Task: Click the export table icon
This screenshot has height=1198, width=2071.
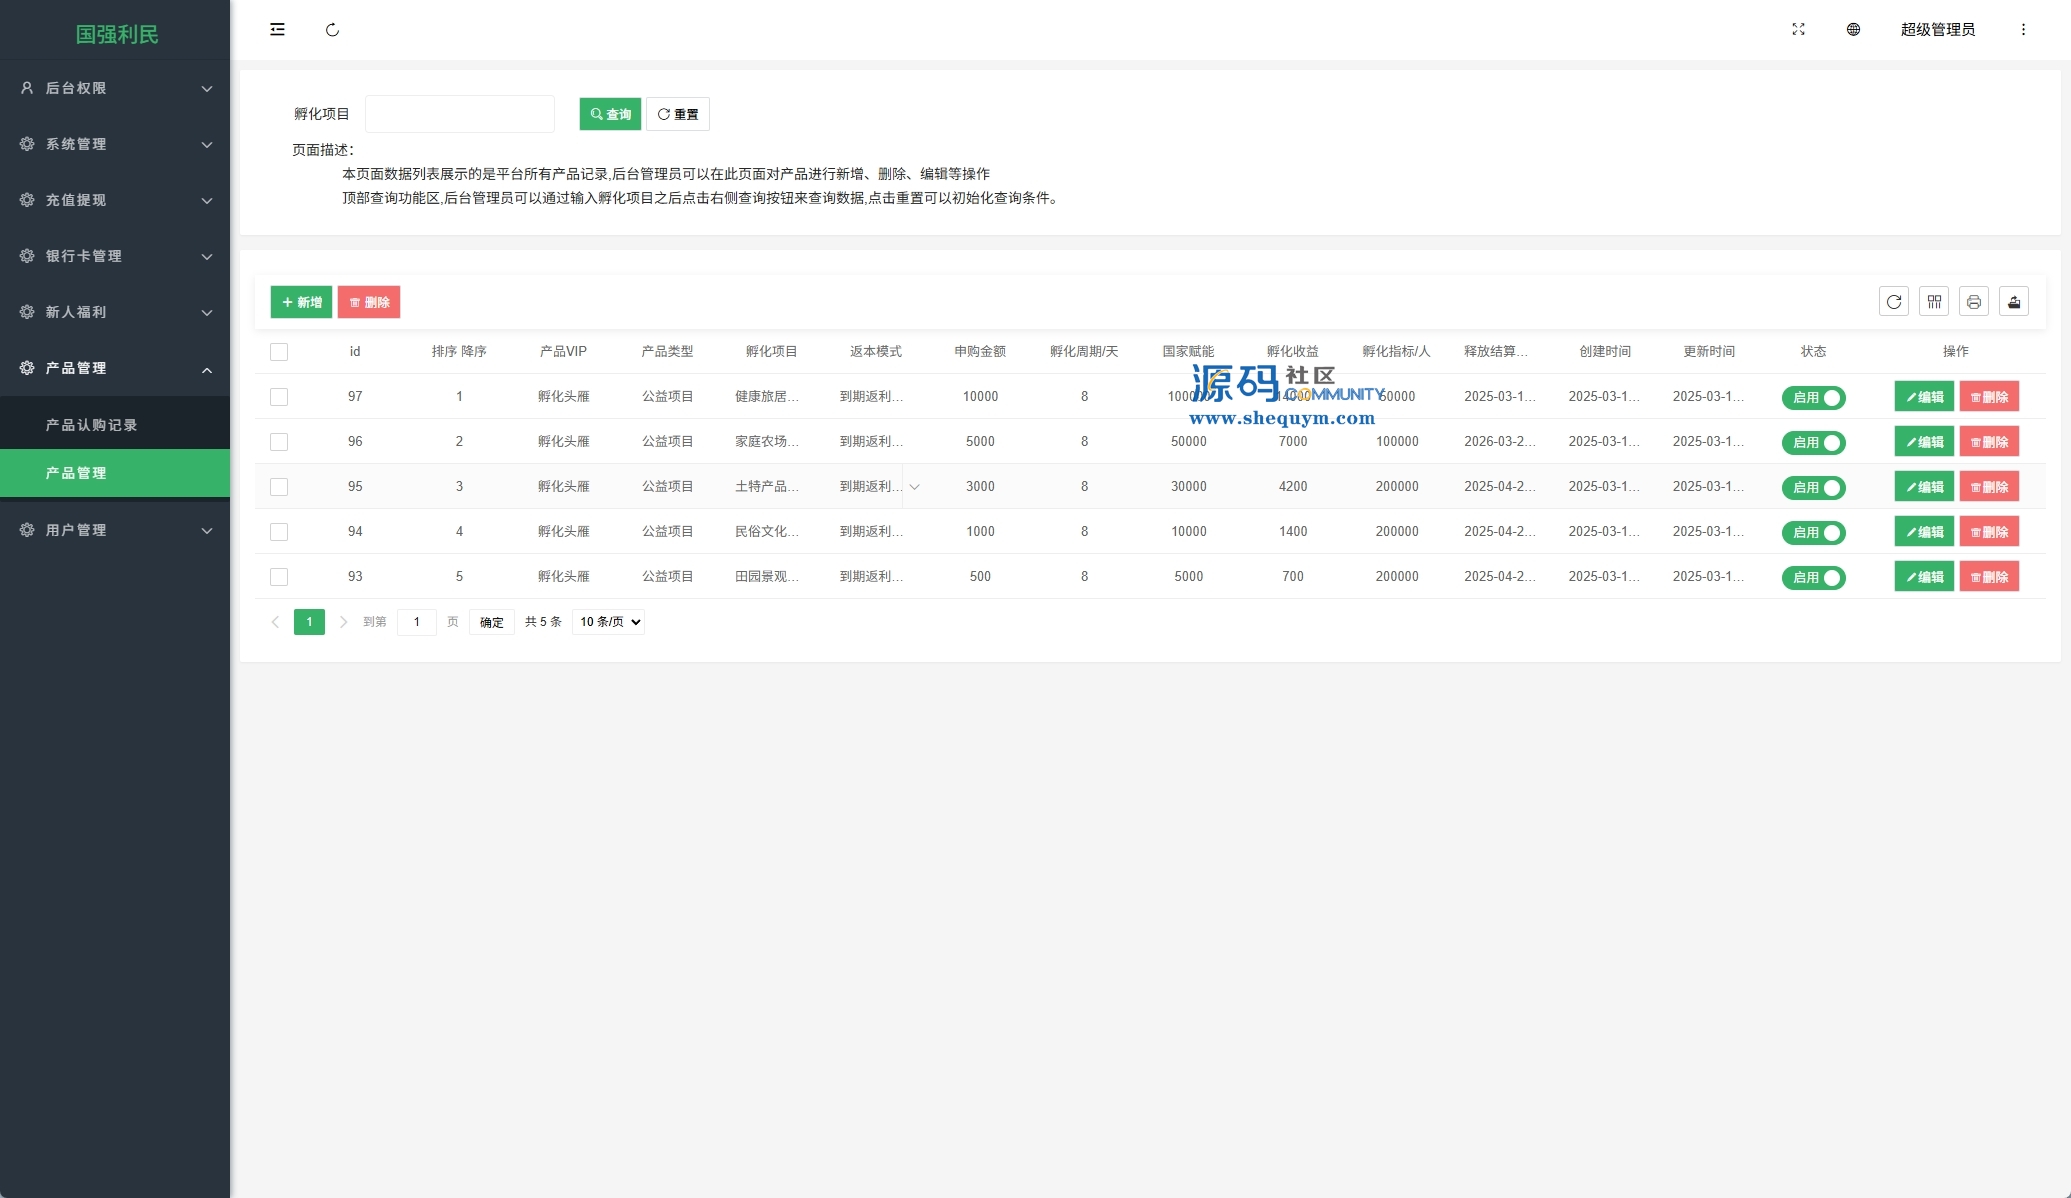Action: pos(2014,302)
